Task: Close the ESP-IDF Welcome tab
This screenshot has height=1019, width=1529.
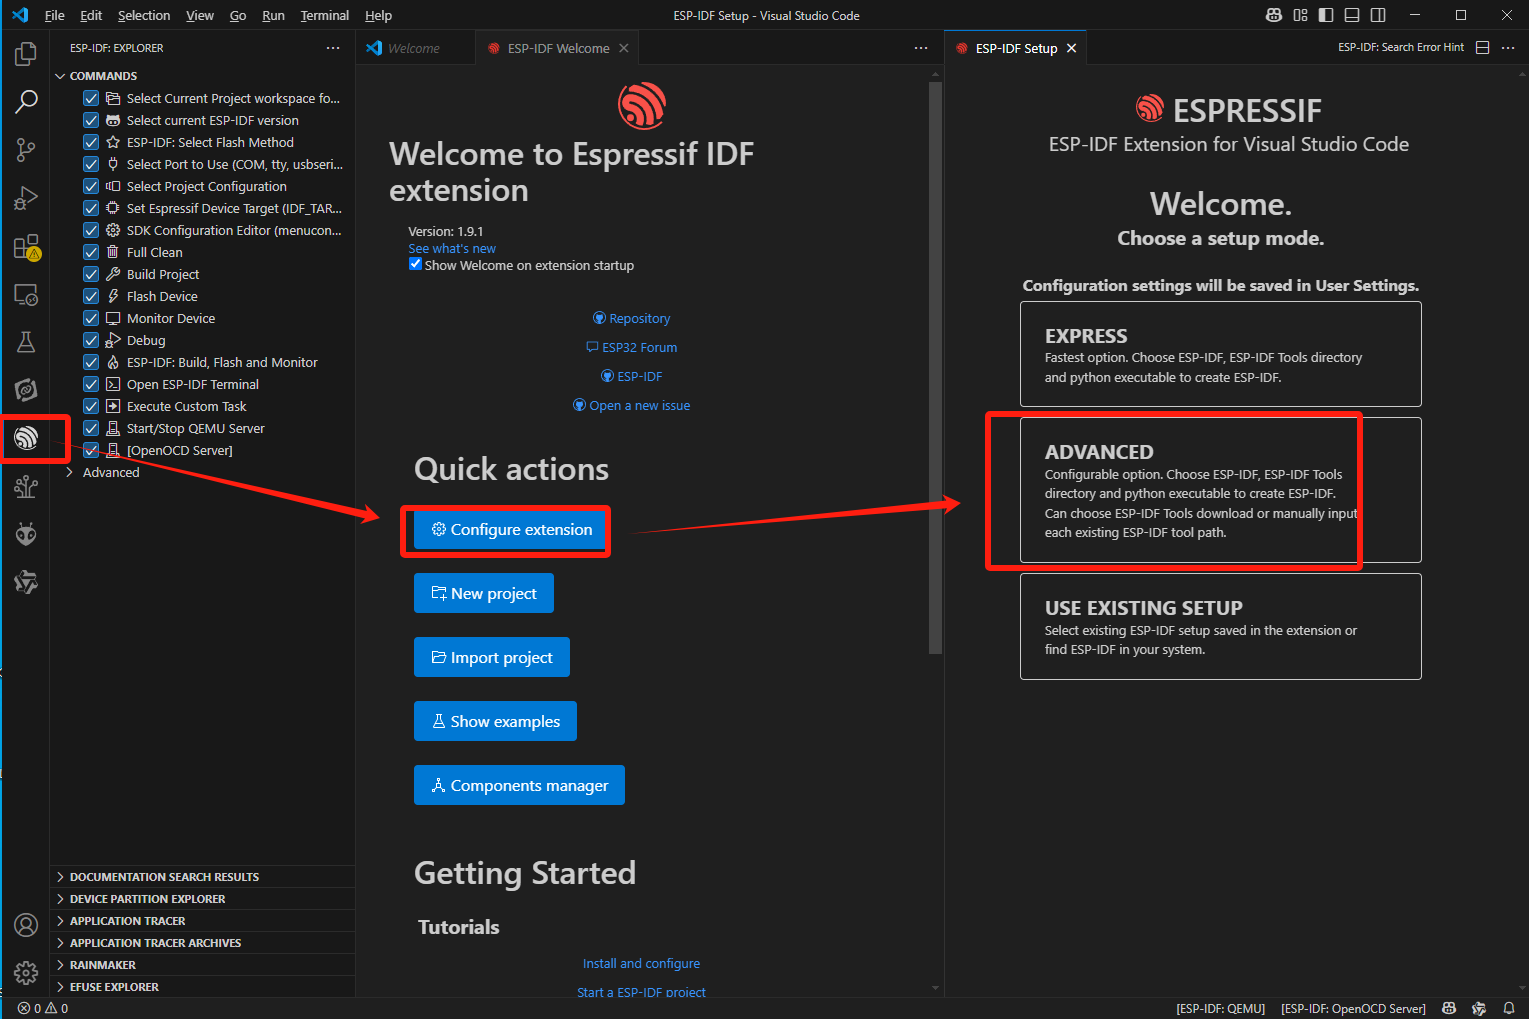Action: pyautogui.click(x=624, y=48)
